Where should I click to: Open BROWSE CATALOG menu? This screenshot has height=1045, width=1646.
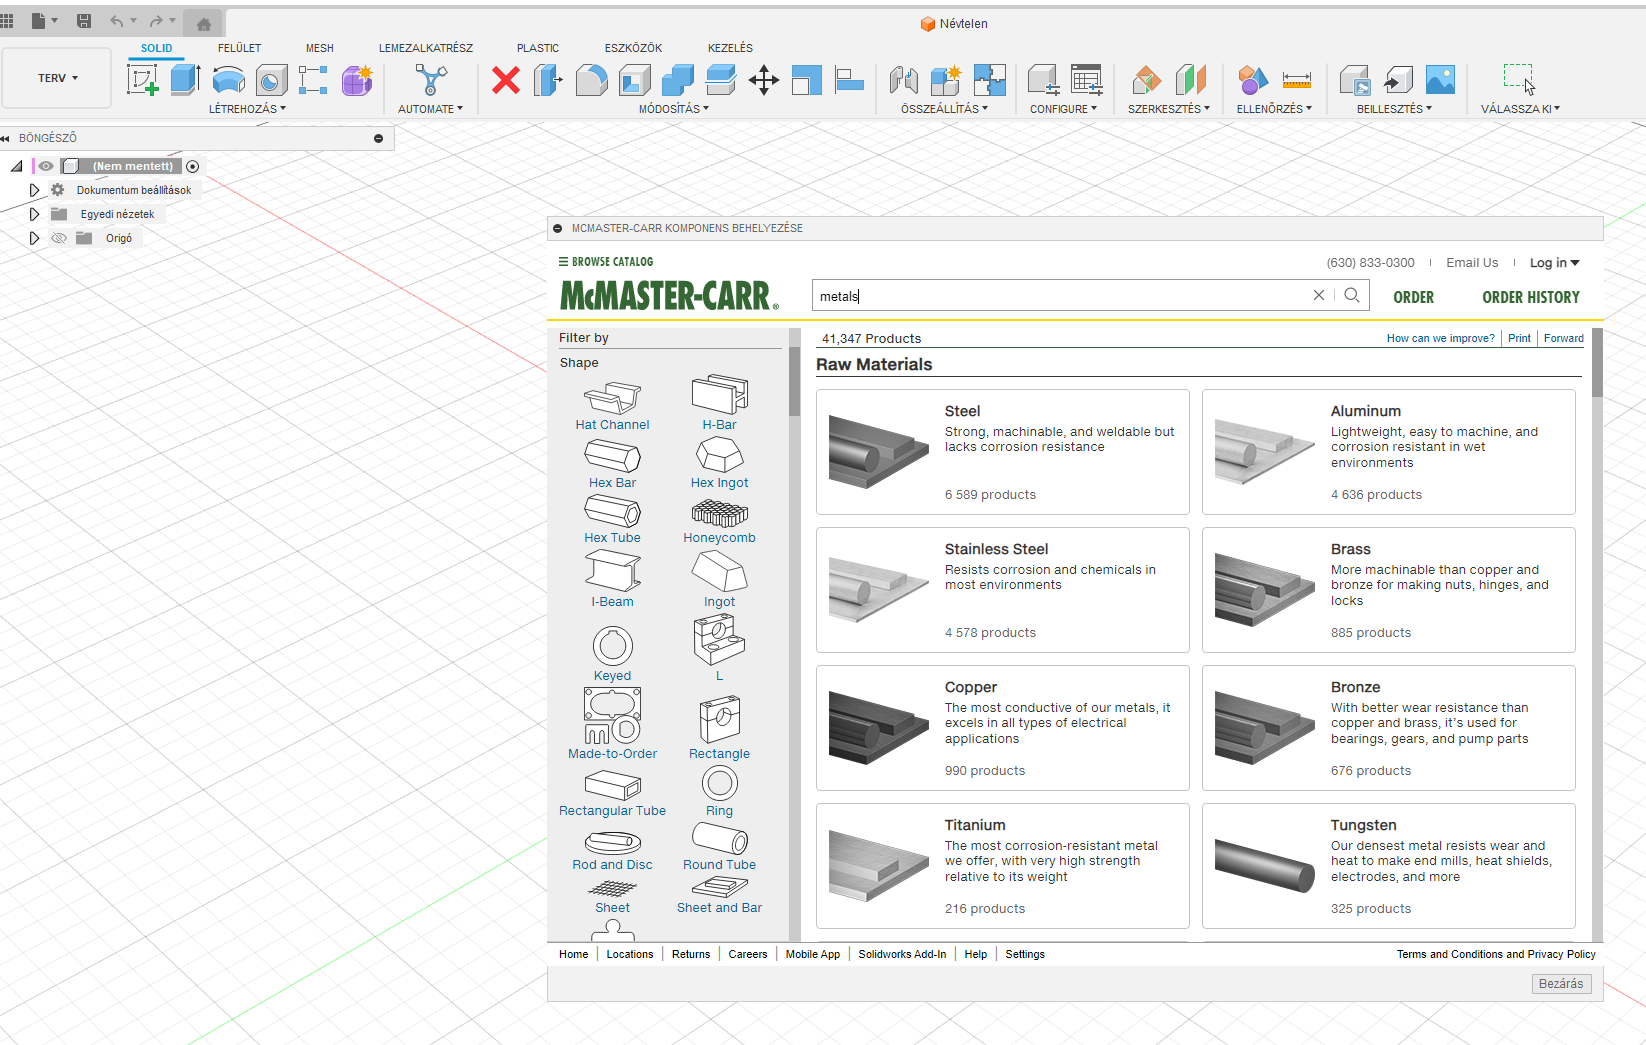606,262
